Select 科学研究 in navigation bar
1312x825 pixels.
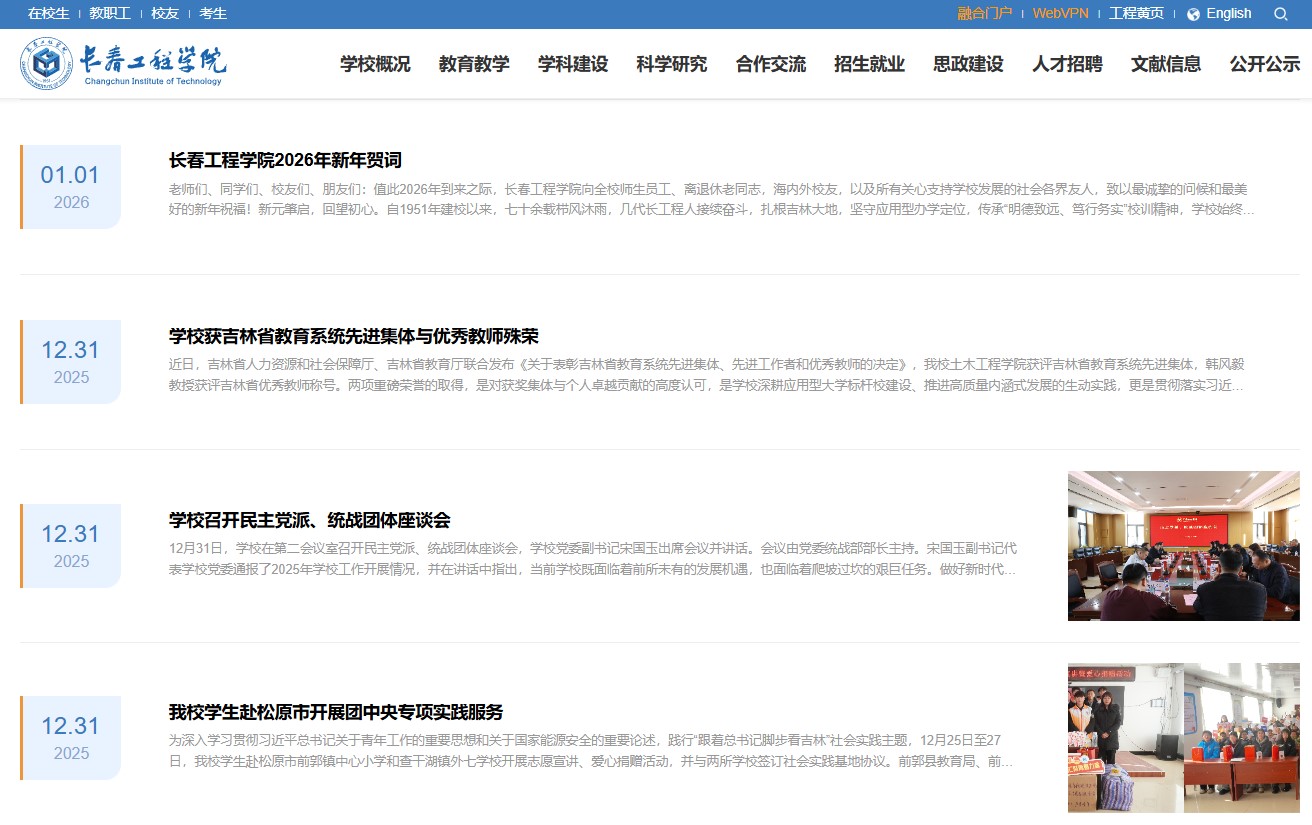[671, 64]
